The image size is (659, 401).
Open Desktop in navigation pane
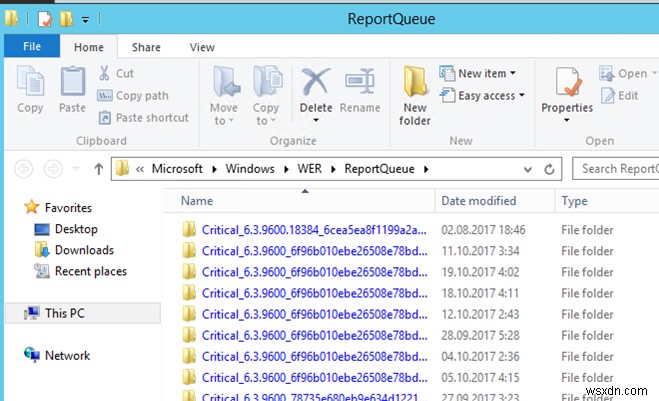pyautogui.click(x=66, y=229)
